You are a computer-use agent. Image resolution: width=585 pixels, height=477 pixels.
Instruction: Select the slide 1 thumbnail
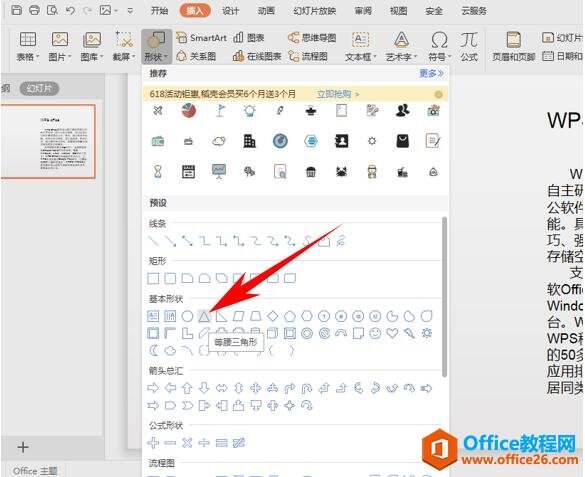point(49,141)
